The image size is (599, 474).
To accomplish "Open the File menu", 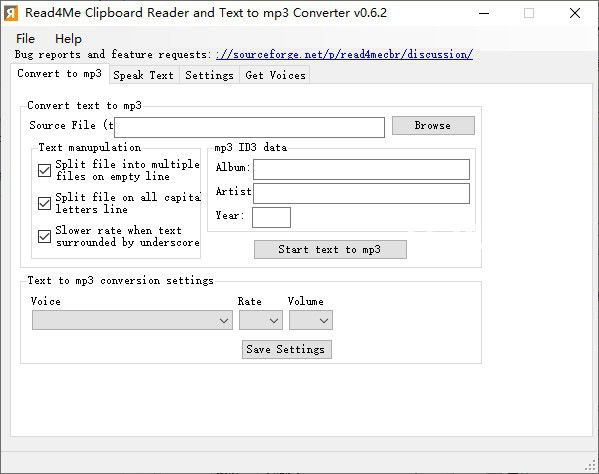I will point(25,39).
